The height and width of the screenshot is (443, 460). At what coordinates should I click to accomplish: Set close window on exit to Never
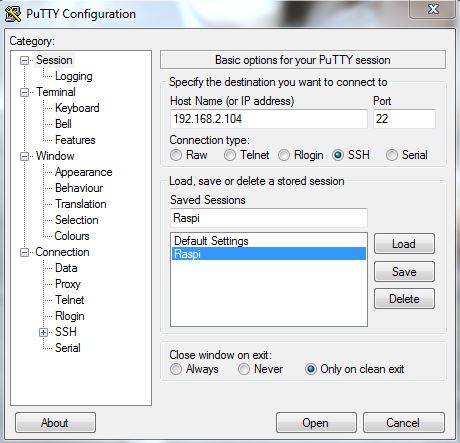[x=244, y=369]
